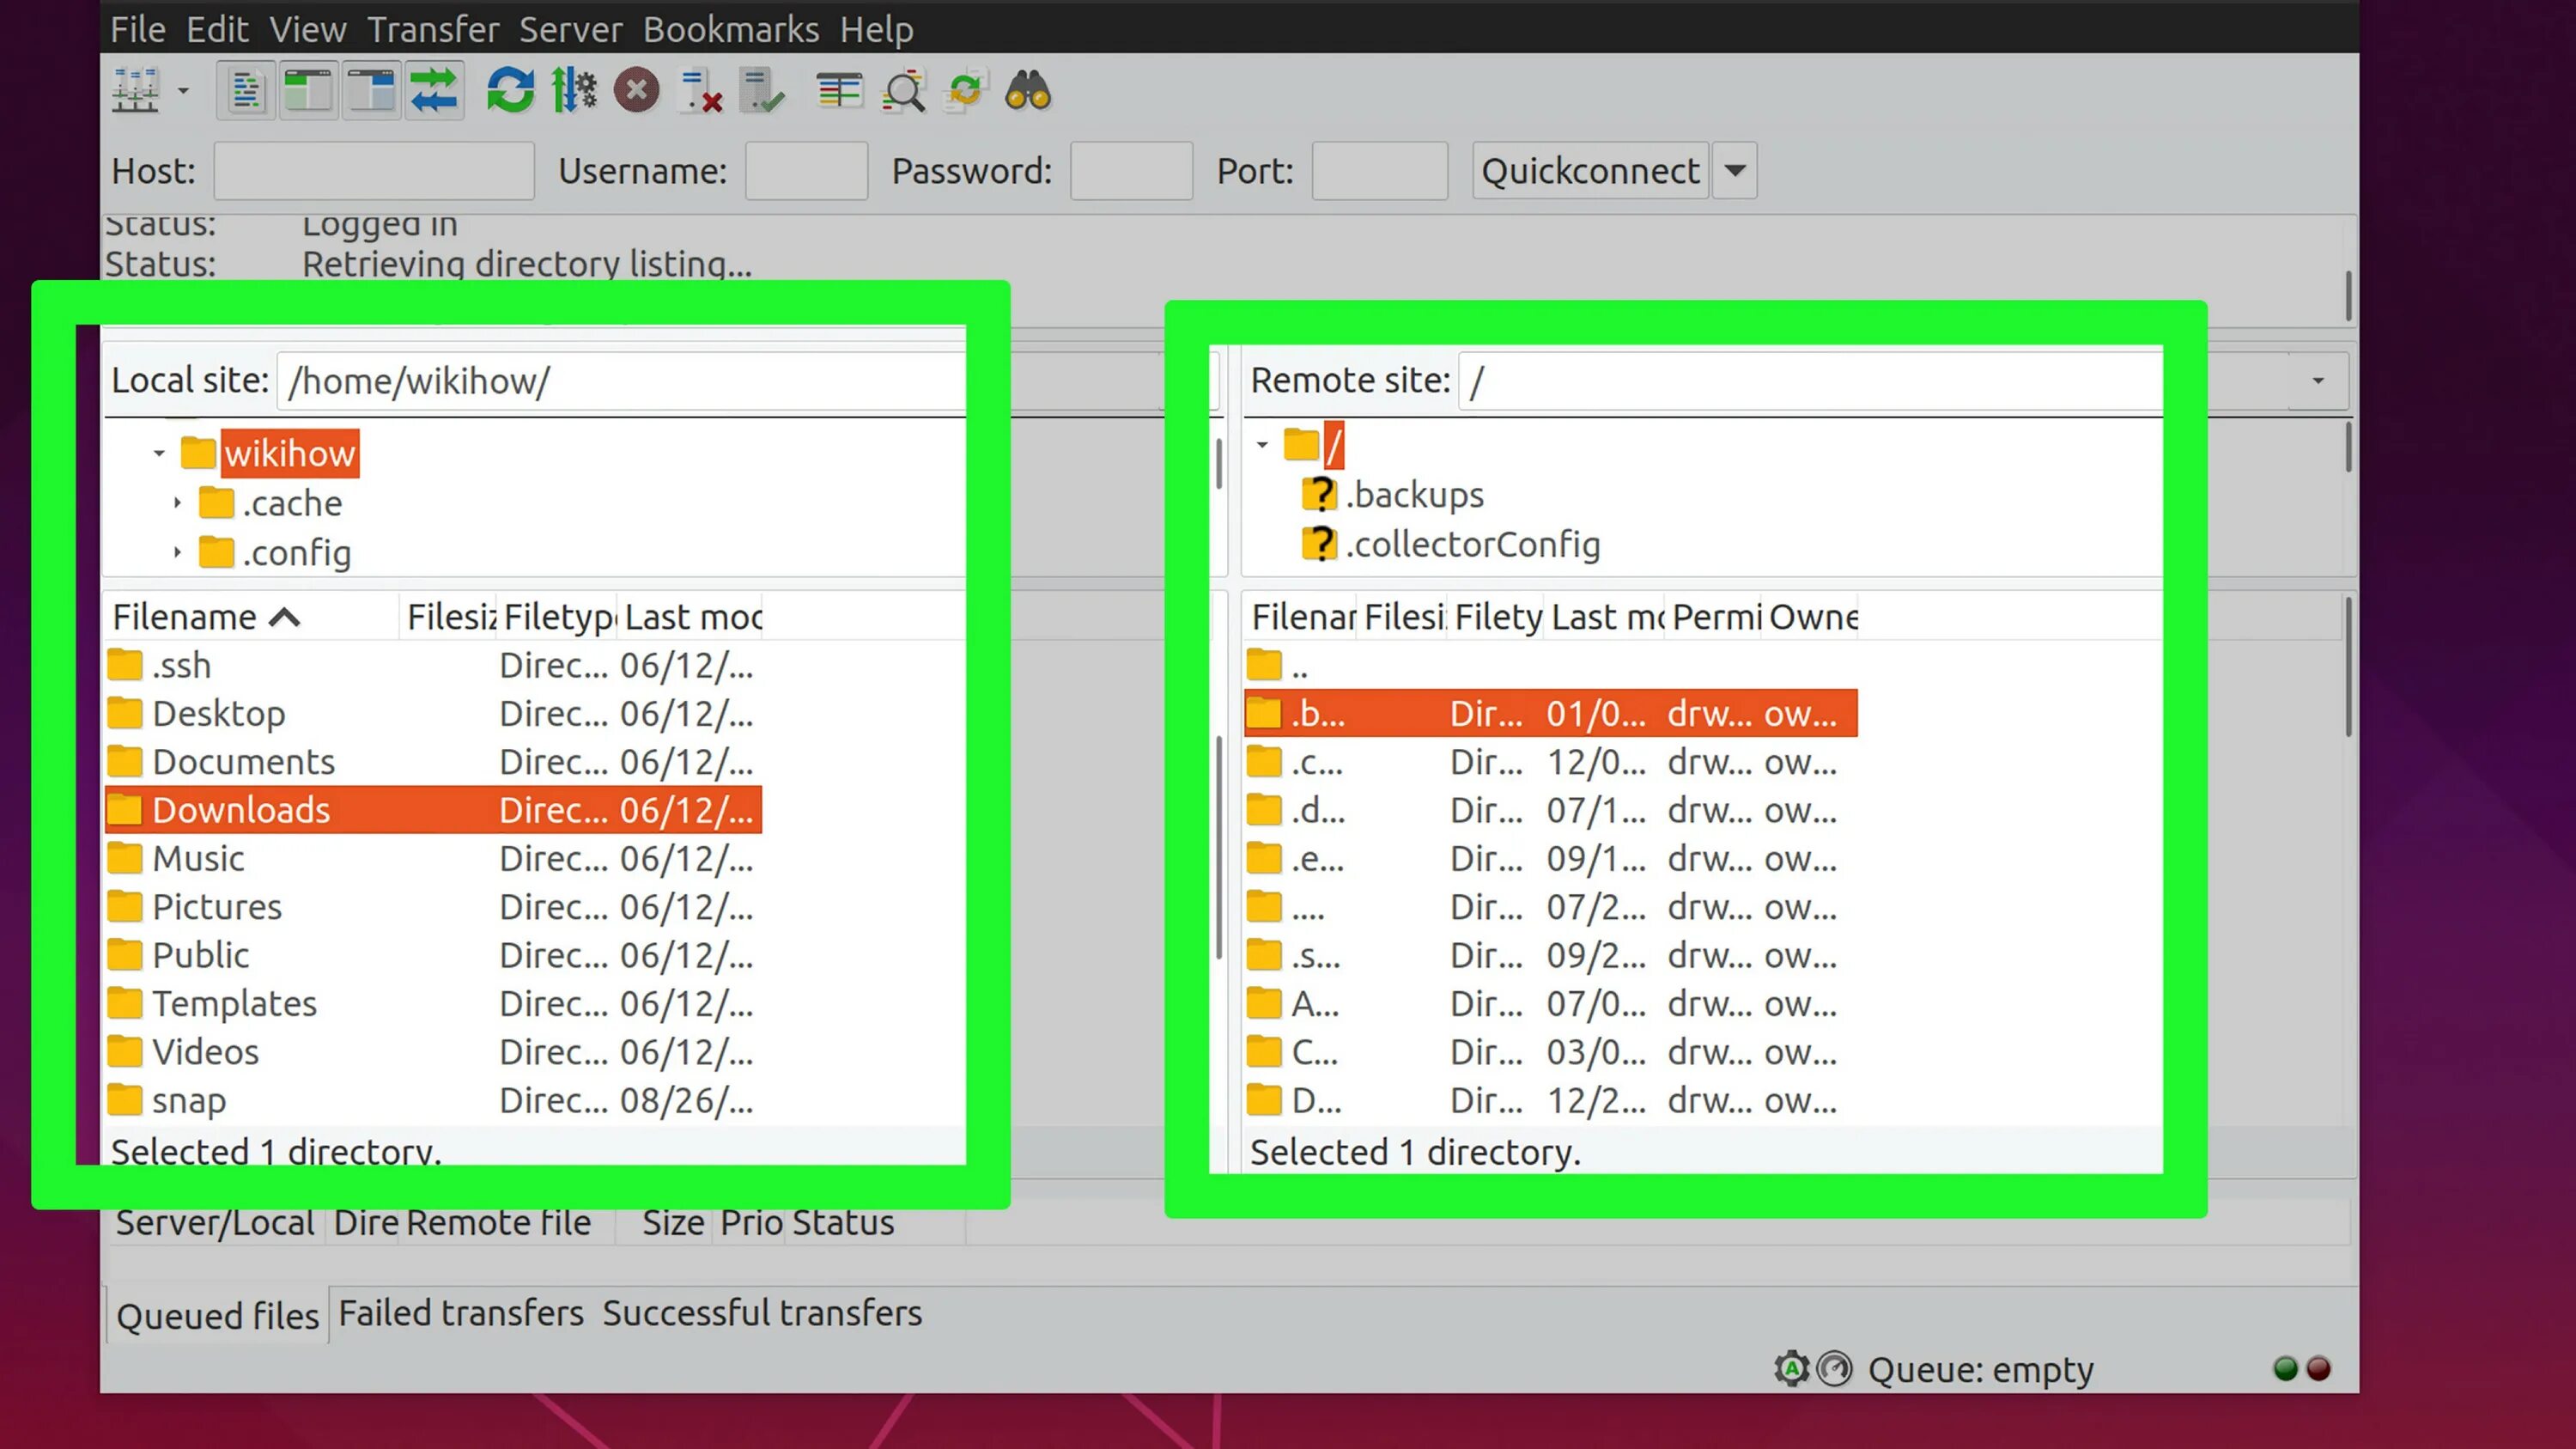Click the bookmark manager binoculars icon
Image resolution: width=2576 pixels, height=1449 pixels.
tap(1026, 92)
